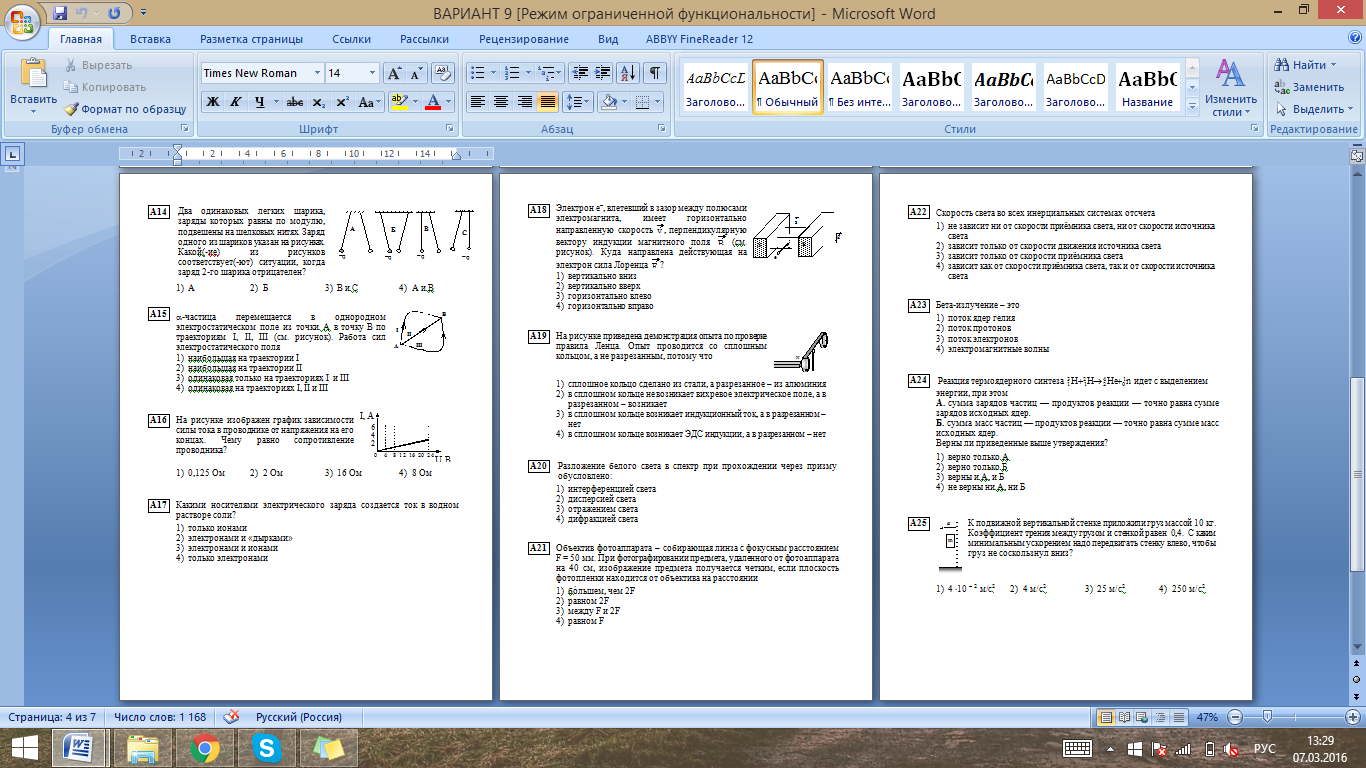The width and height of the screenshot is (1366, 768).
Task: Apply Формат по образцу format painter
Action: [125, 109]
